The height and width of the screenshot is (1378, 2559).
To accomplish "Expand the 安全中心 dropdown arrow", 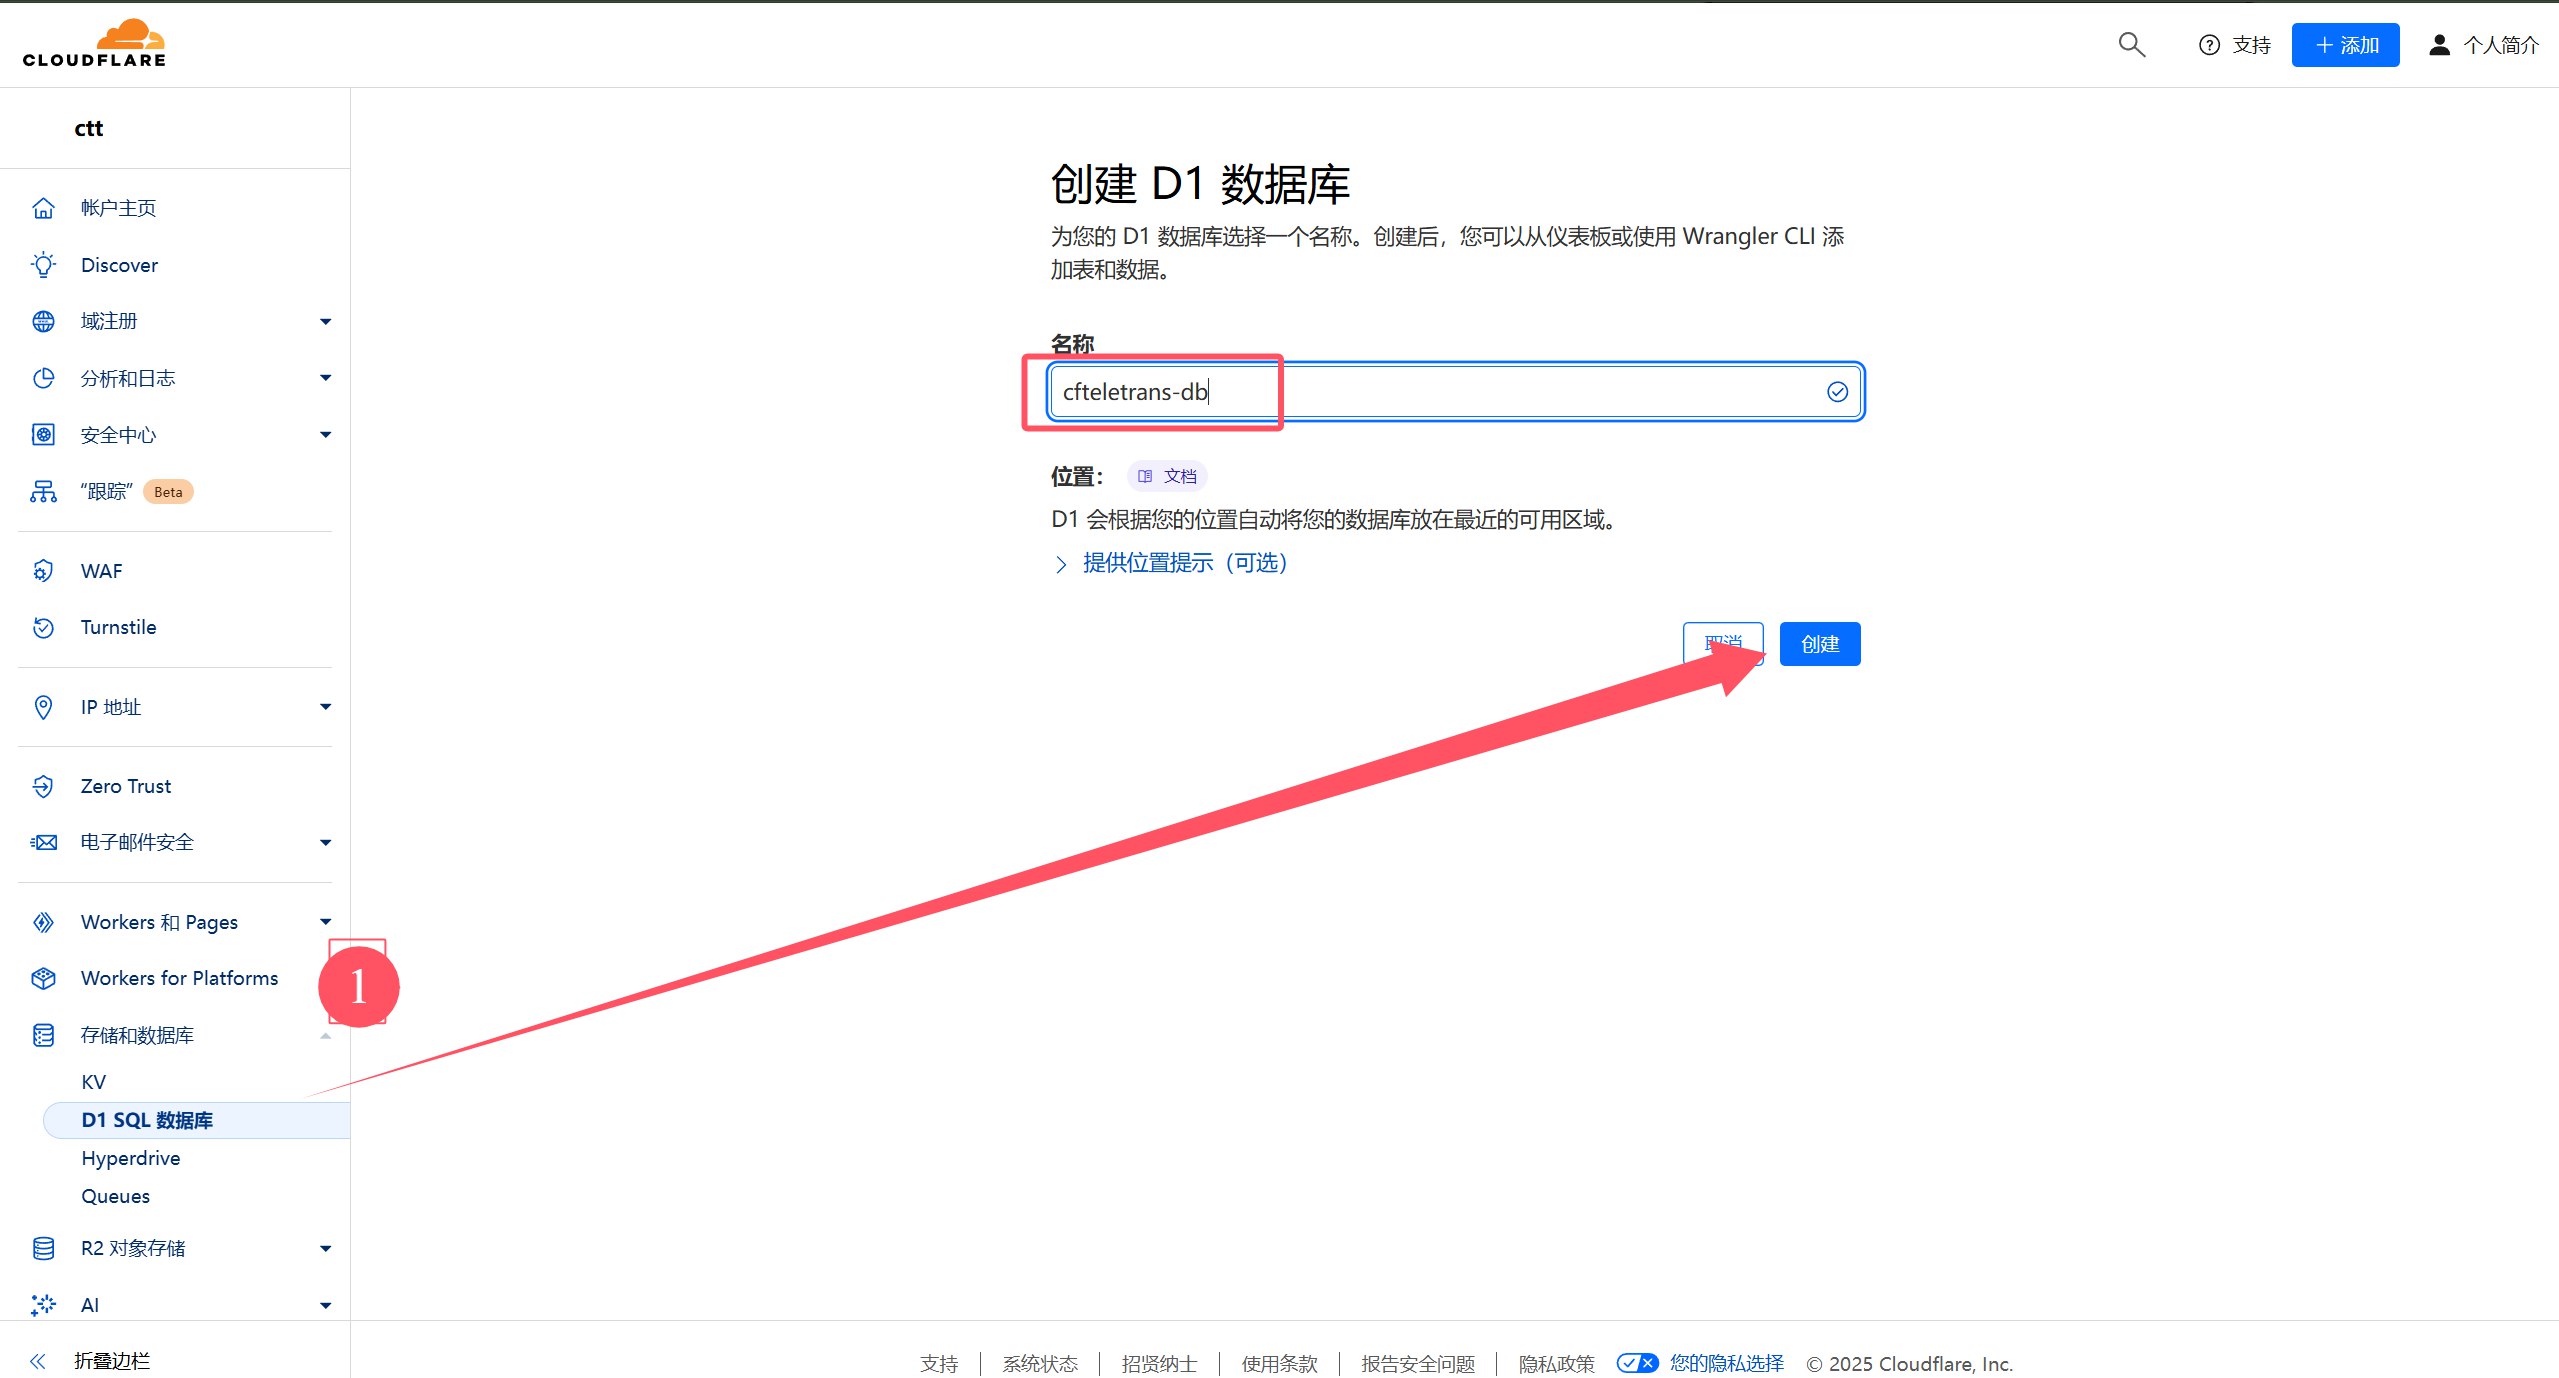I will pyautogui.click(x=325, y=435).
